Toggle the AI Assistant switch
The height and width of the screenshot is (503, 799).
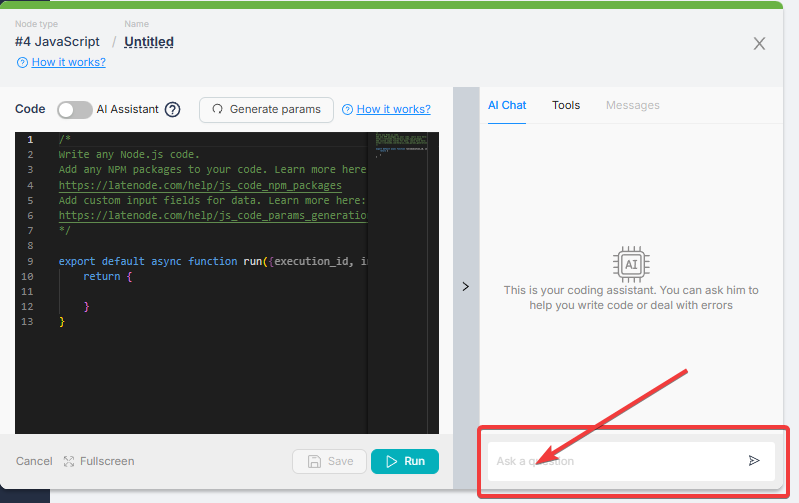click(74, 110)
